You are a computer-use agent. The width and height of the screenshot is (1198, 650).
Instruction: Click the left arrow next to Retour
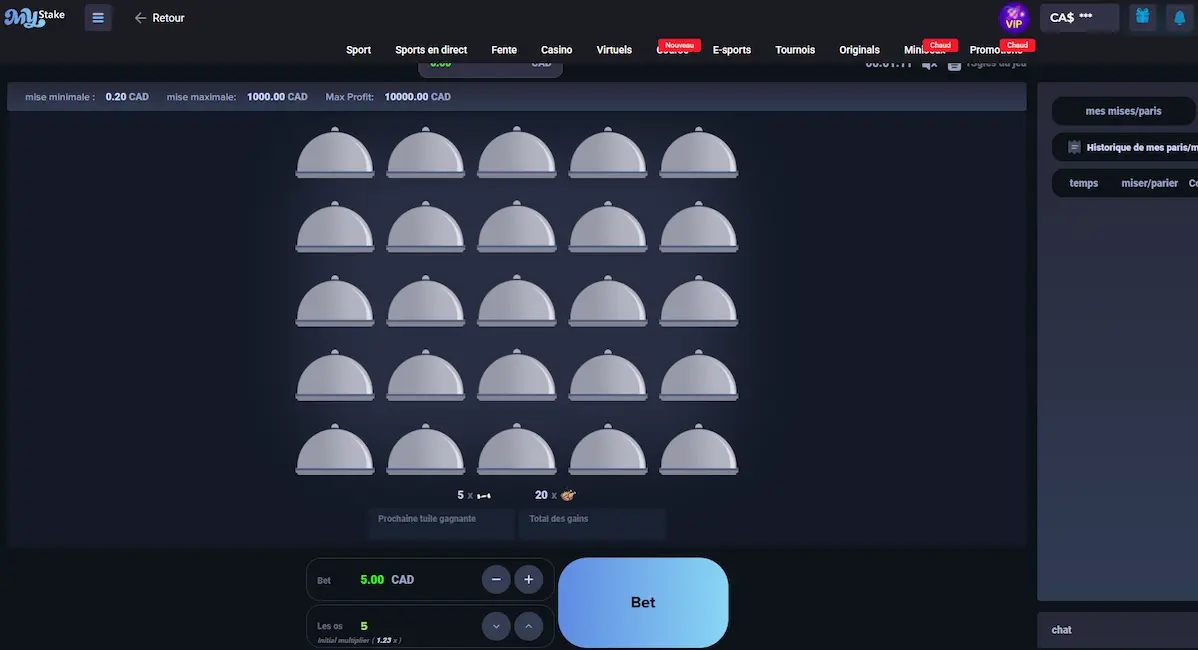pyautogui.click(x=140, y=18)
